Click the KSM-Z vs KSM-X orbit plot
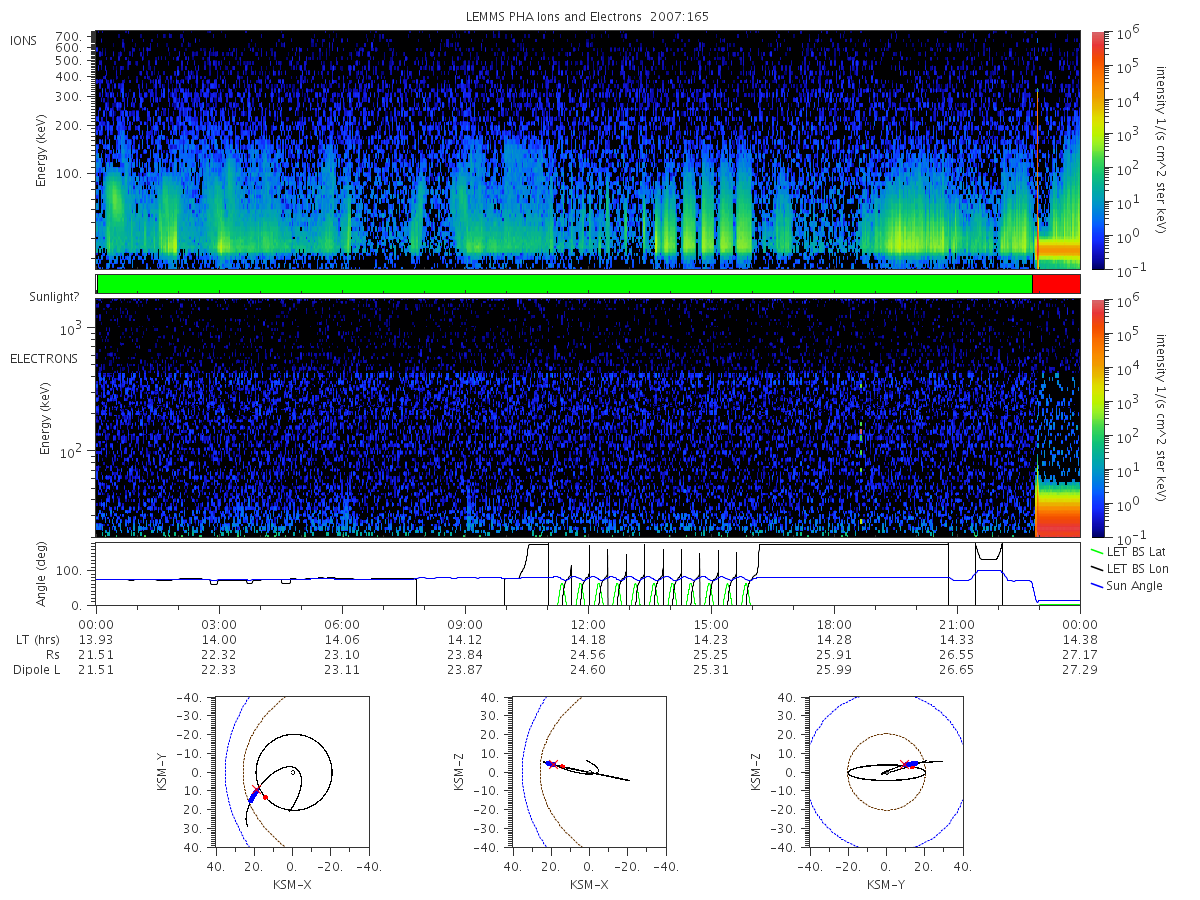The width and height of the screenshot is (1200, 900). click(x=588, y=771)
